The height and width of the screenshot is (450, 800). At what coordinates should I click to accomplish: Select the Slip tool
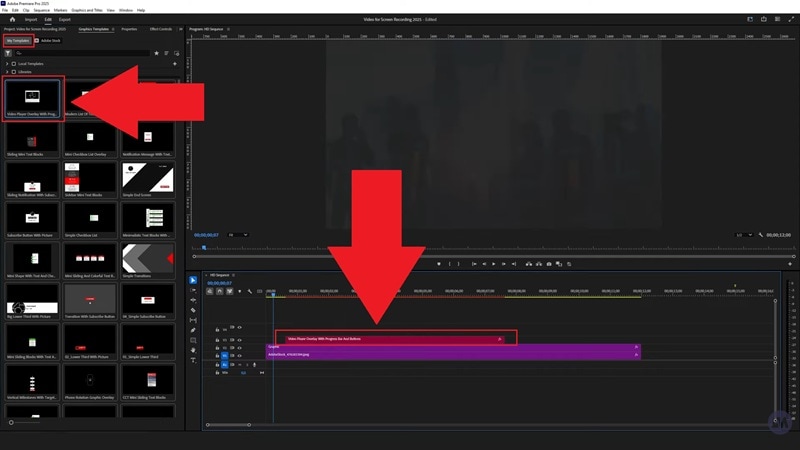point(193,320)
